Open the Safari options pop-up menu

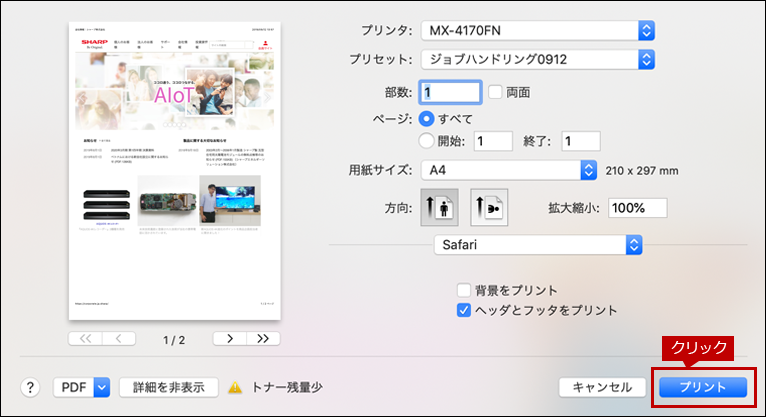coord(538,245)
